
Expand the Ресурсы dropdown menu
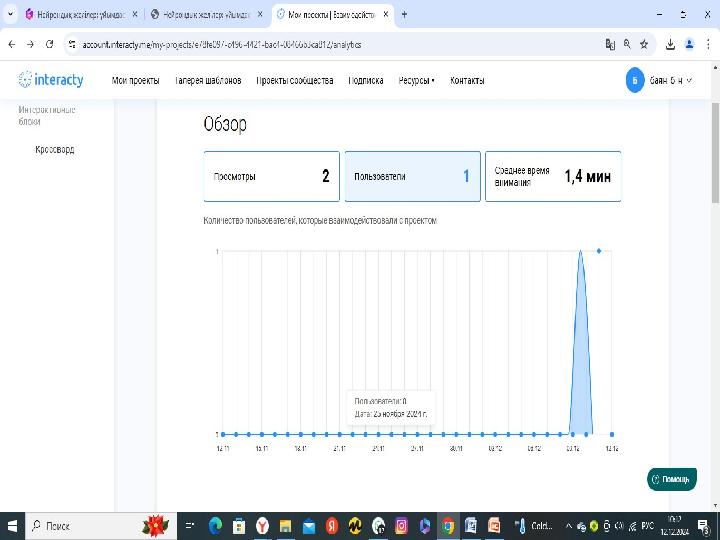click(x=416, y=80)
